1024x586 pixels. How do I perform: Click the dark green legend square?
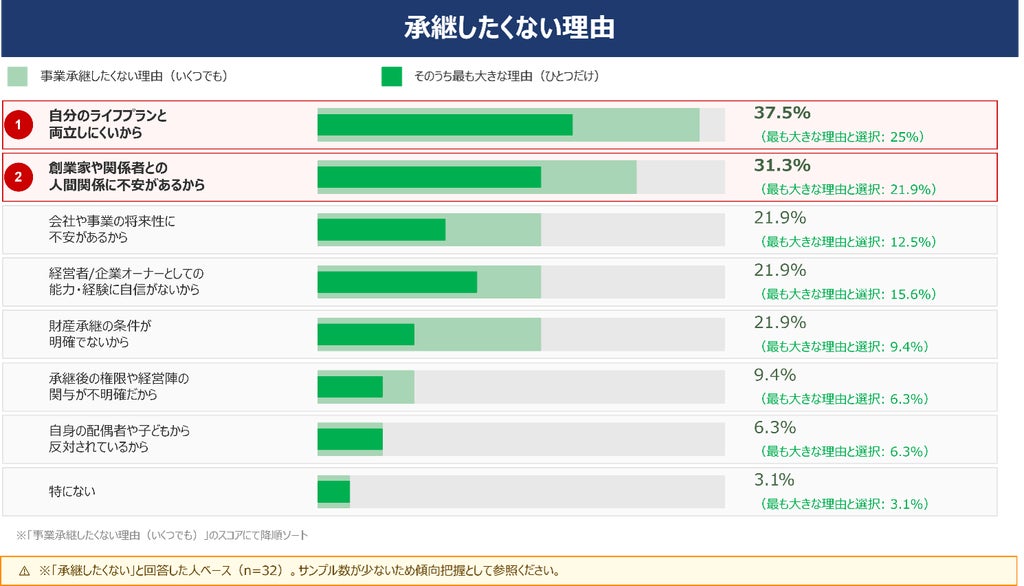coord(392,76)
